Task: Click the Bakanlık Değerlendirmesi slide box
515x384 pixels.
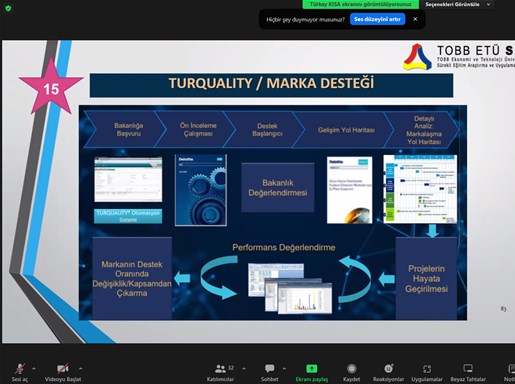Action: point(278,188)
